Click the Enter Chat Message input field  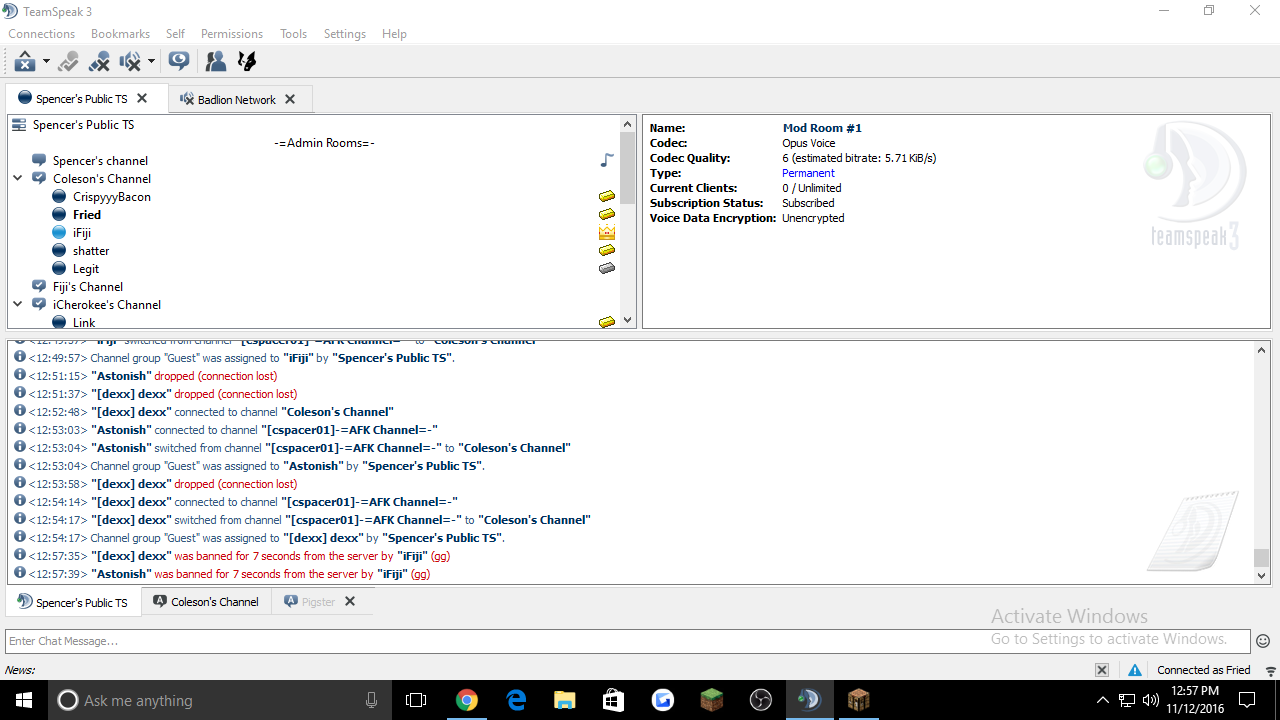pos(628,641)
